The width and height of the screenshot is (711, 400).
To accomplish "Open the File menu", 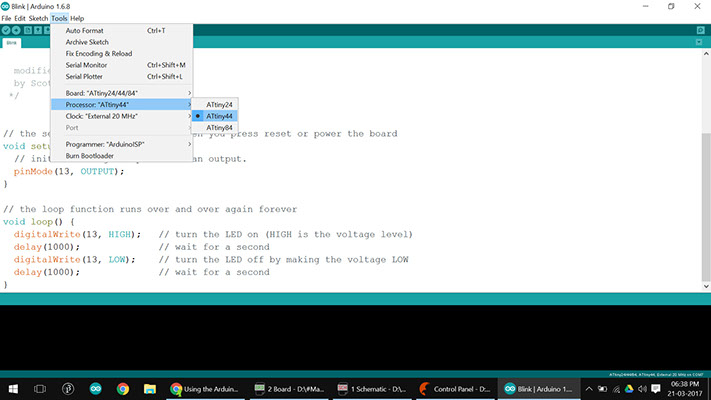I will tap(6, 19).
